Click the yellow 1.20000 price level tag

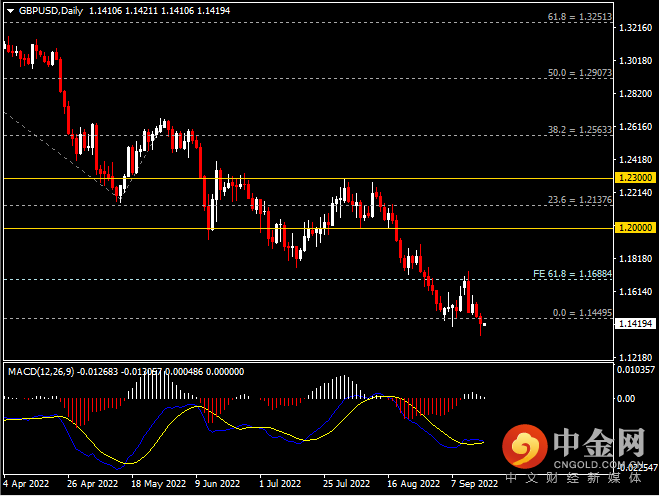coord(635,228)
